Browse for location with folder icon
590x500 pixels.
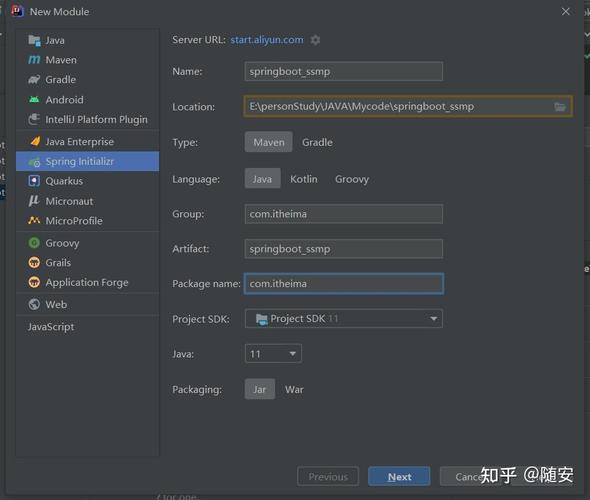coord(560,107)
